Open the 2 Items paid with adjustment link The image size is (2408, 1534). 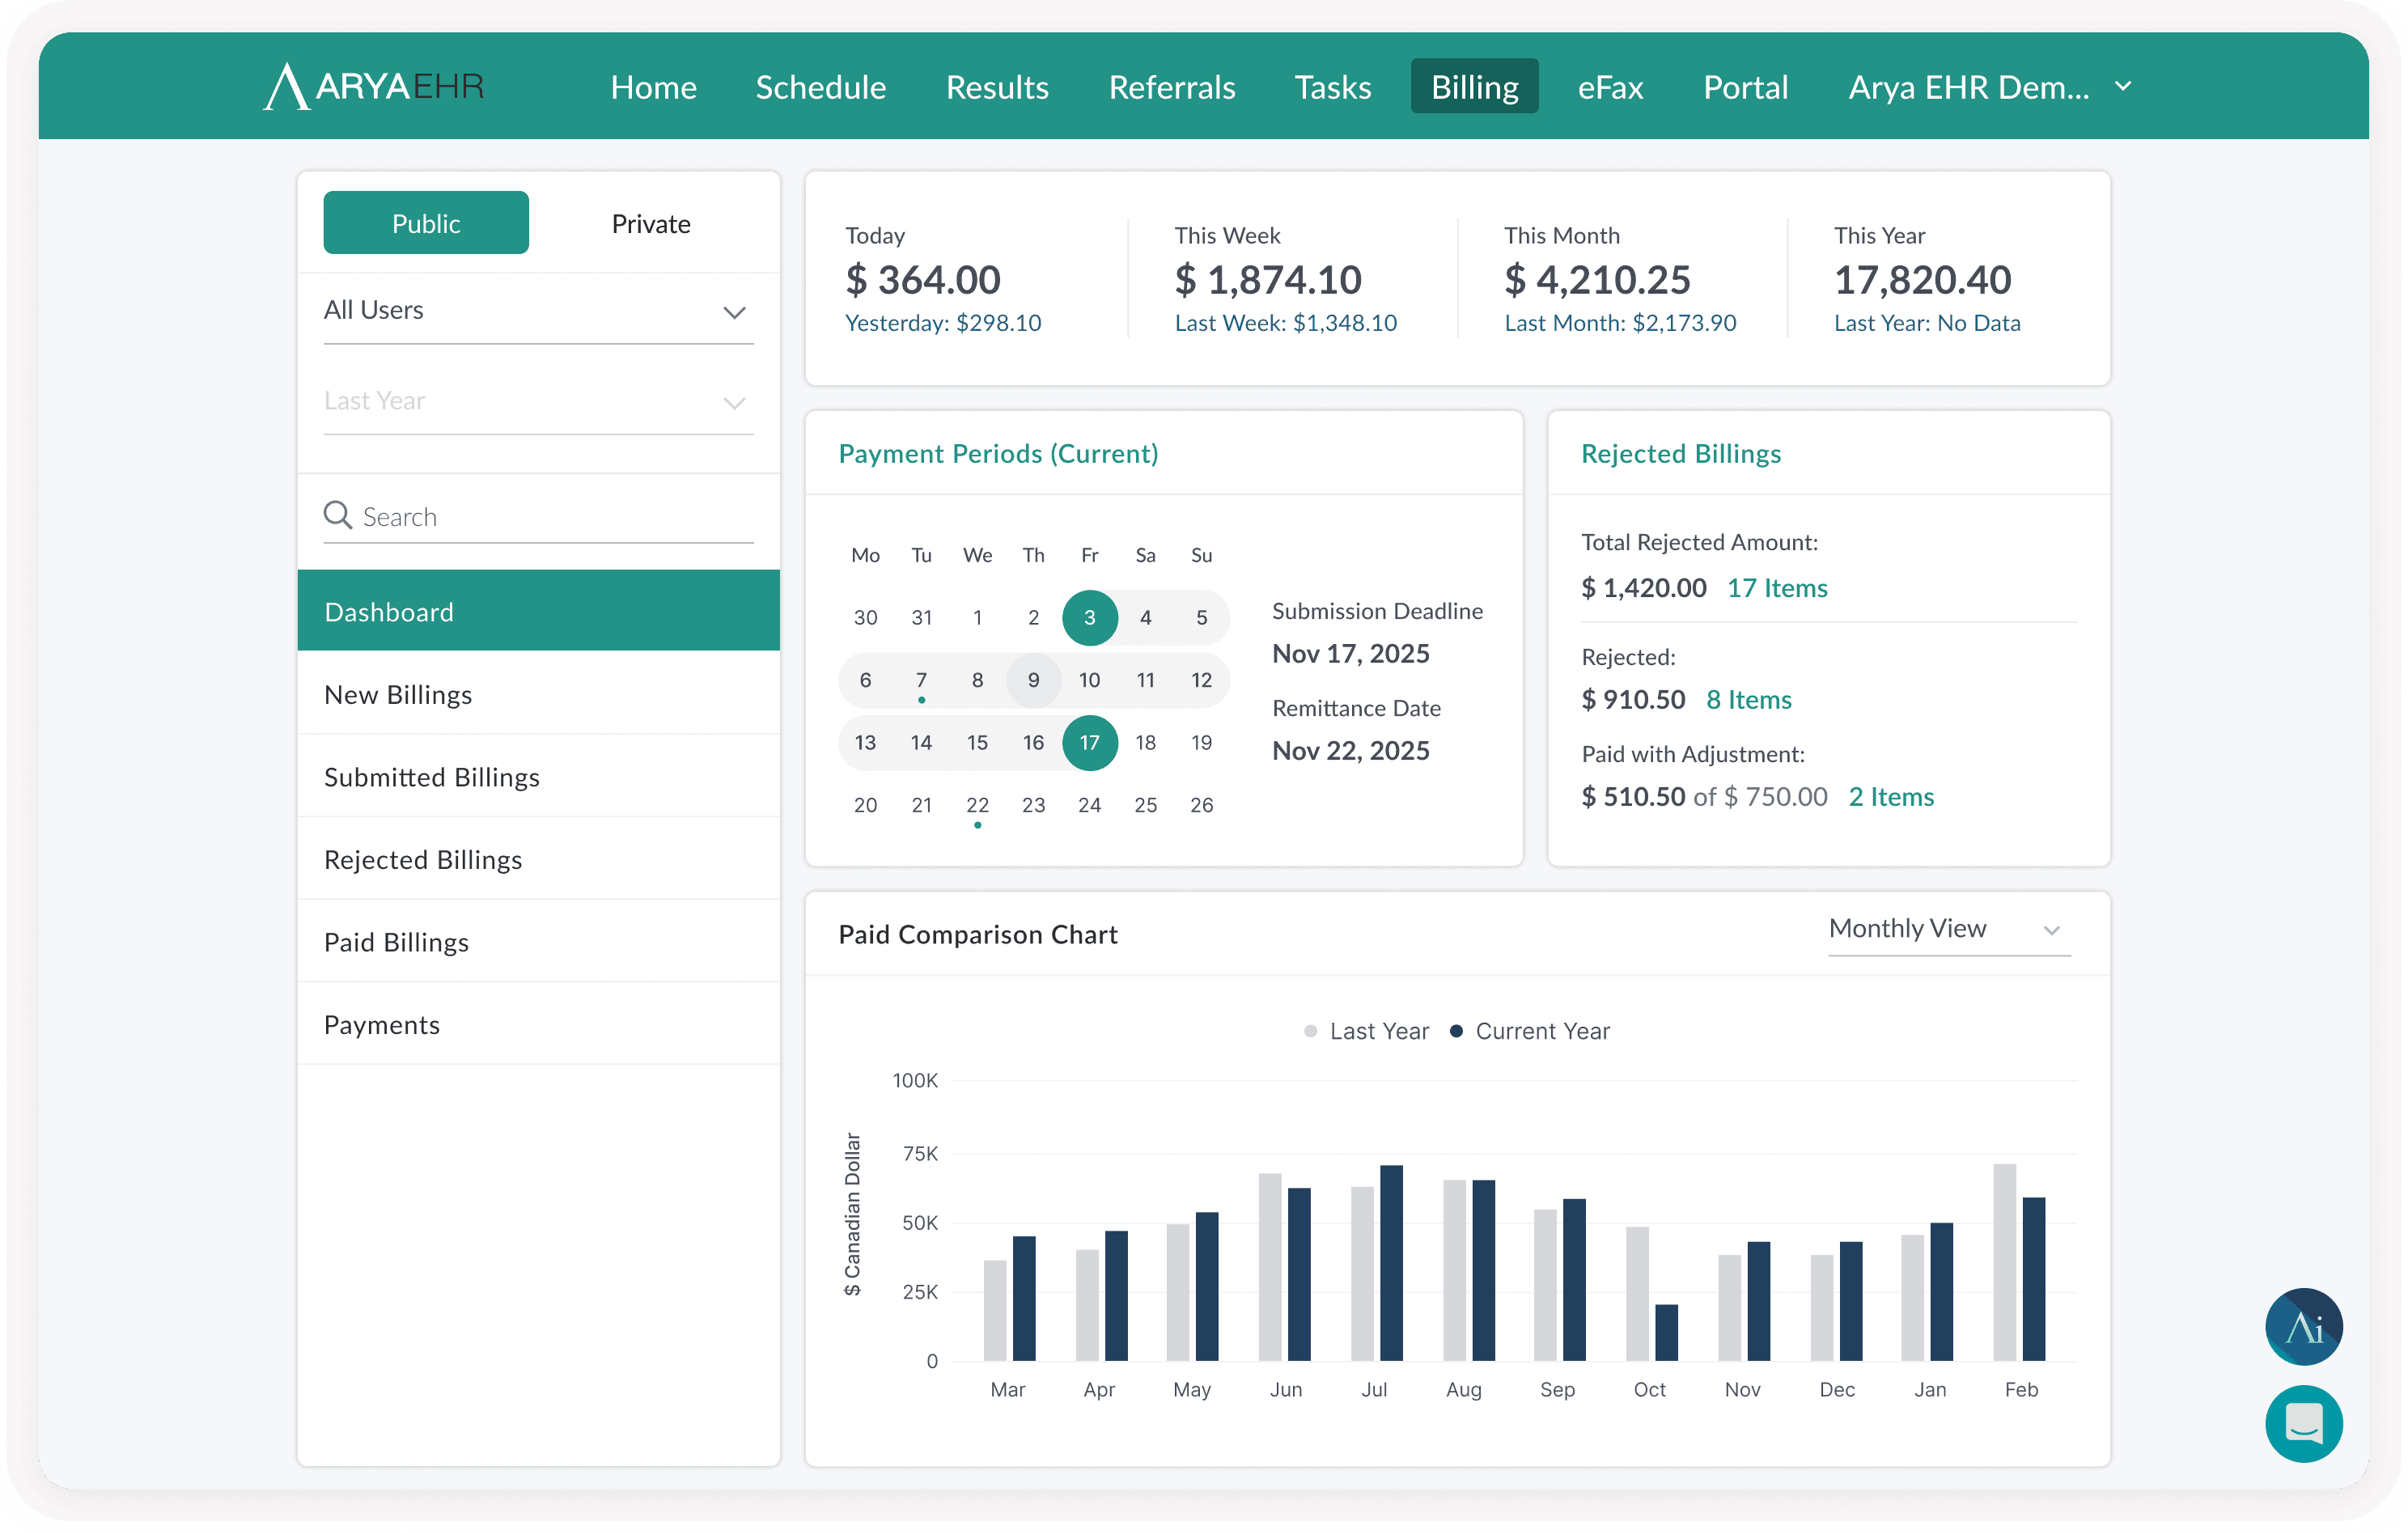[1891, 797]
